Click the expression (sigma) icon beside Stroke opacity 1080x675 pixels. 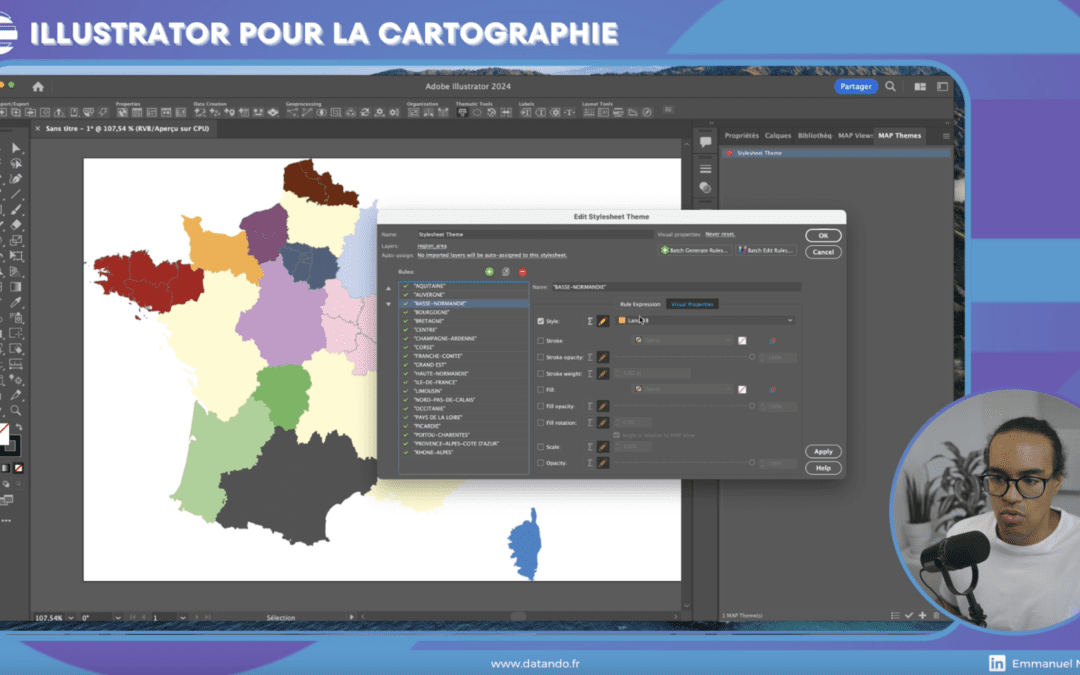589,357
